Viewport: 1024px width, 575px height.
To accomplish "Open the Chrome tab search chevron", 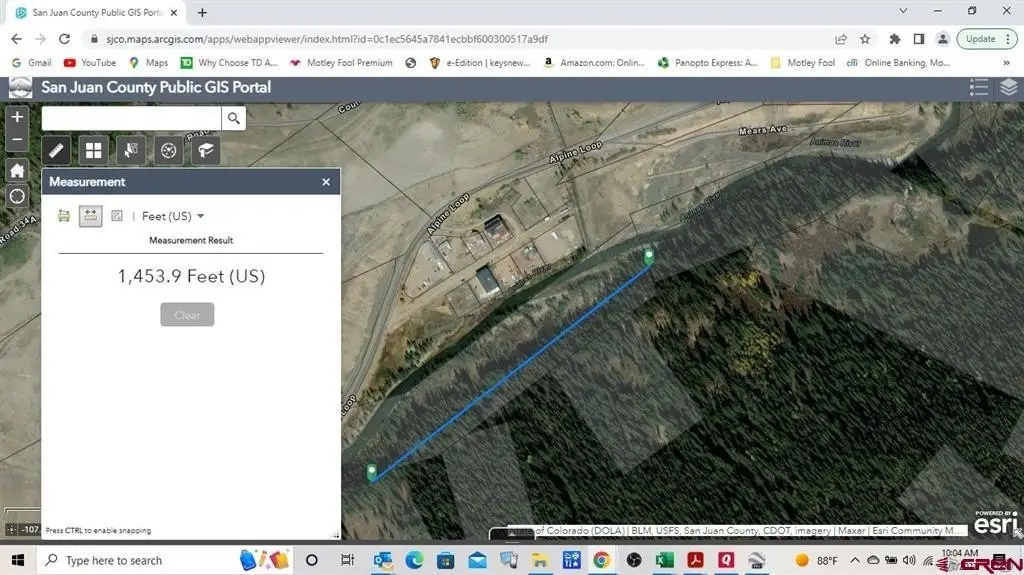I will 904,12.
